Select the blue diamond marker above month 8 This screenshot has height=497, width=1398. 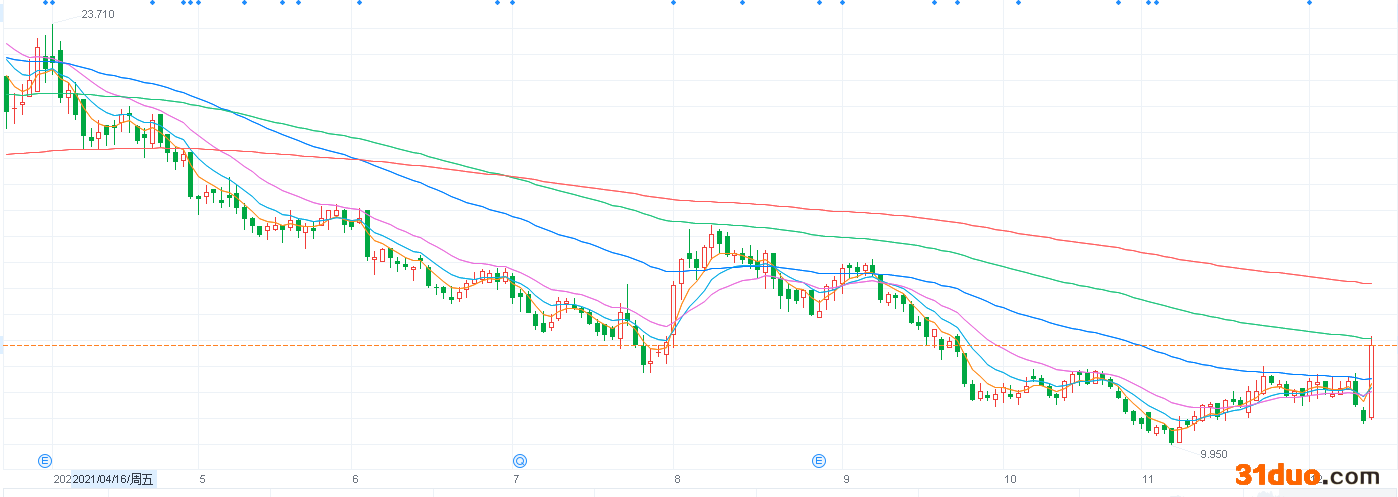(x=673, y=3)
